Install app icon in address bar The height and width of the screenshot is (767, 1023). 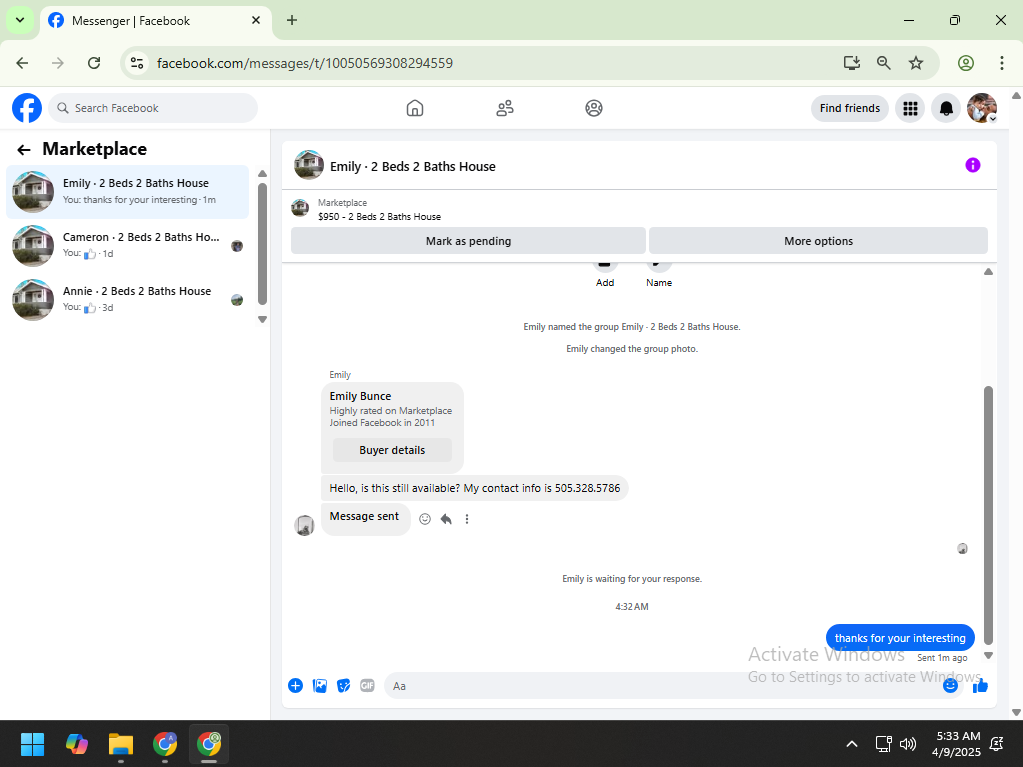click(x=851, y=63)
